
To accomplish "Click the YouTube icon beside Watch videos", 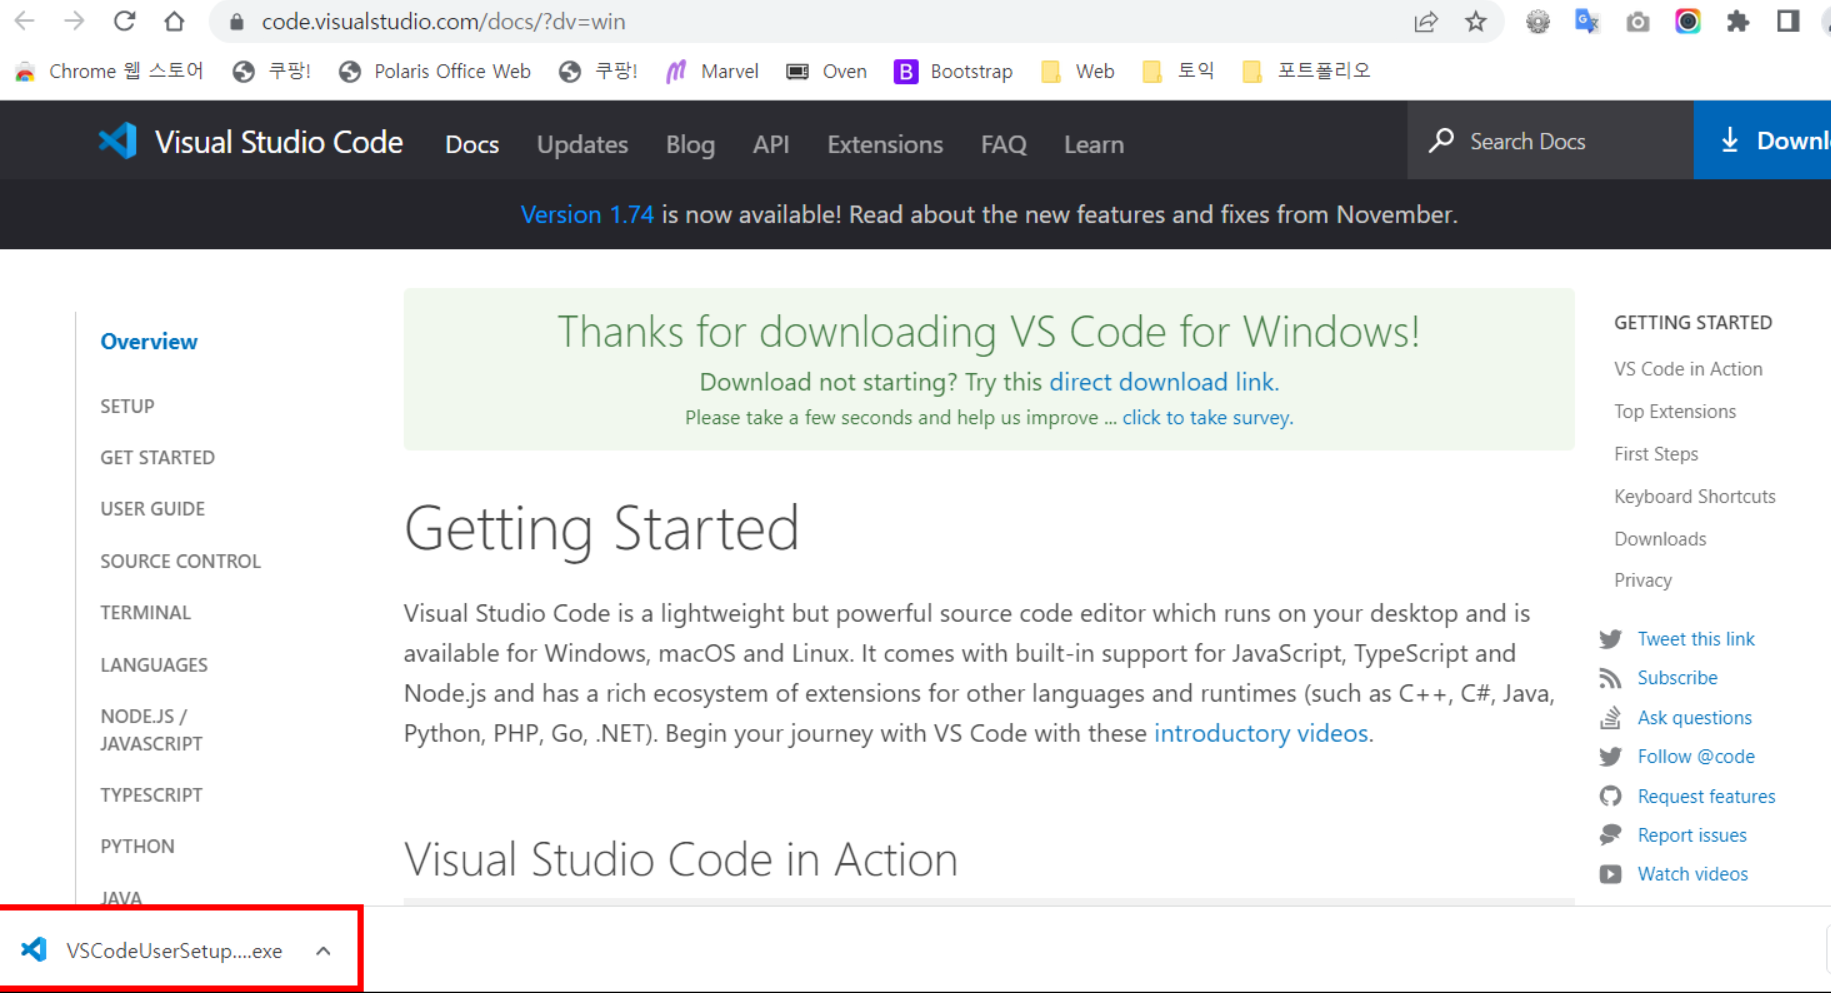I will click(x=1610, y=874).
